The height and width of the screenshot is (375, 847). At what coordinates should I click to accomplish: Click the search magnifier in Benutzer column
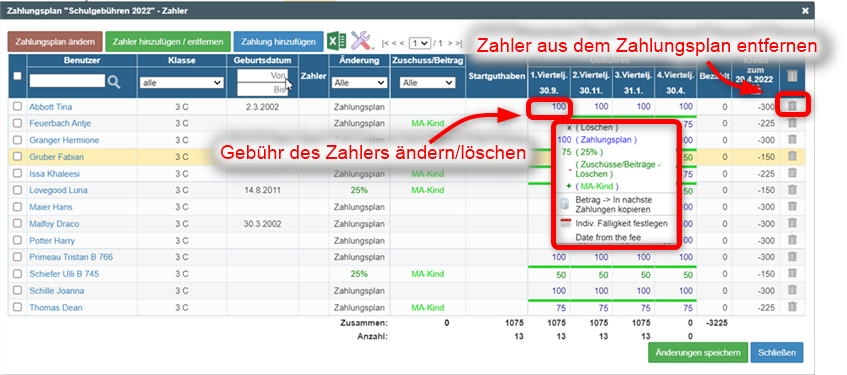[115, 82]
